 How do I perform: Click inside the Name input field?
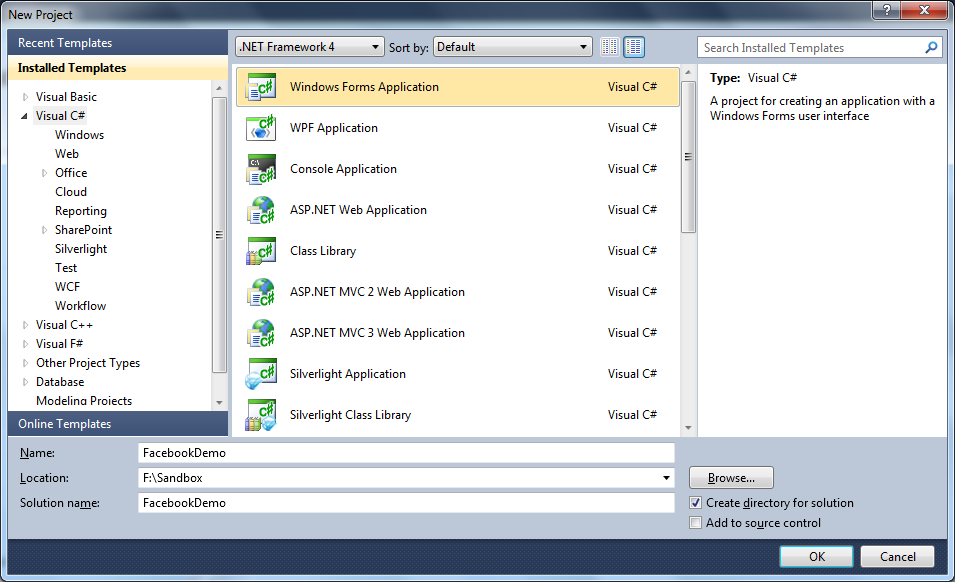400,452
